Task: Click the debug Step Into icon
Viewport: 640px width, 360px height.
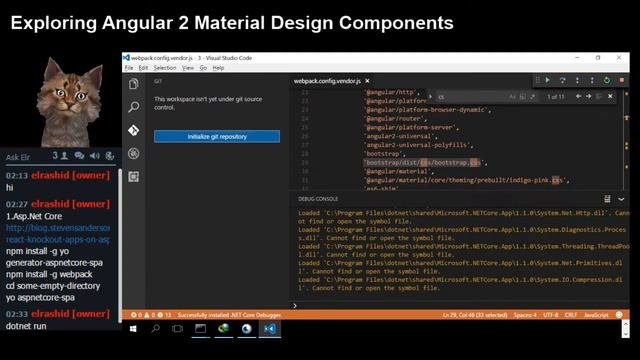Action: pyautogui.click(x=577, y=80)
